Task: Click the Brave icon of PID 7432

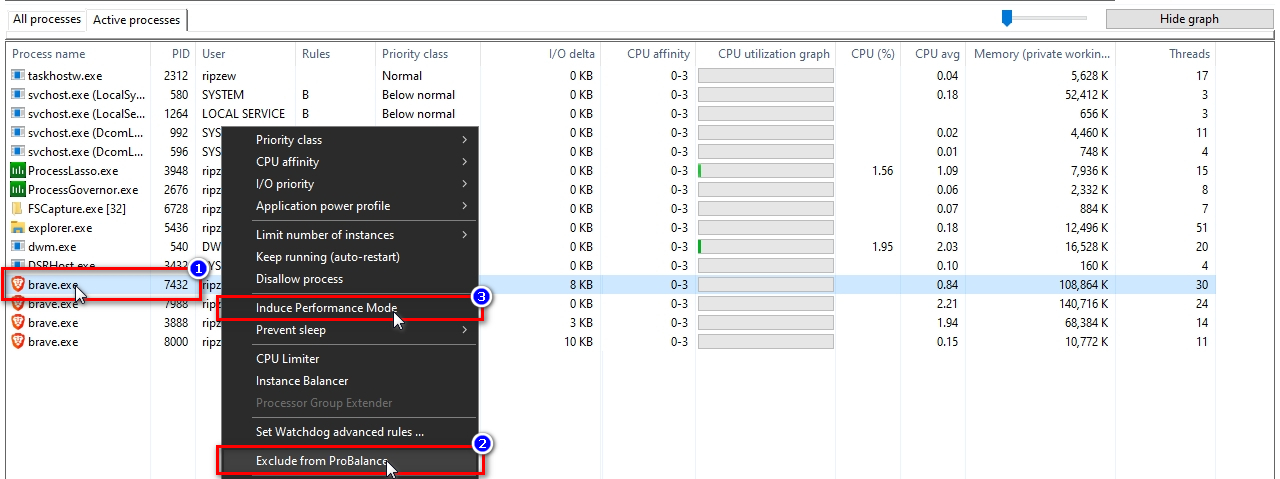Action: (x=17, y=285)
